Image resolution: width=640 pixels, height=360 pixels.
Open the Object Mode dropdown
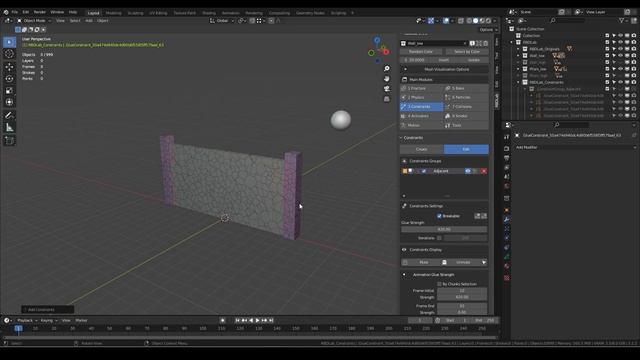34,20
